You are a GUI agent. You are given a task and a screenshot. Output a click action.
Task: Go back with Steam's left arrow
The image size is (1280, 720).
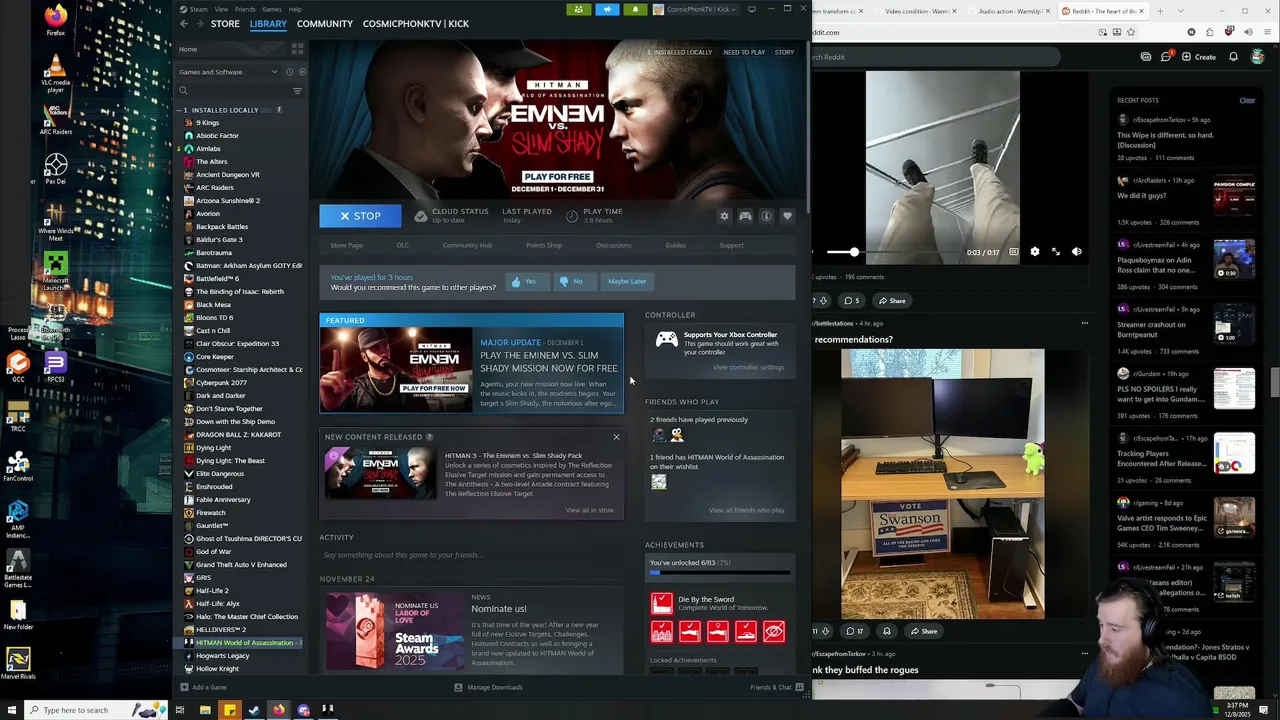click(x=183, y=23)
